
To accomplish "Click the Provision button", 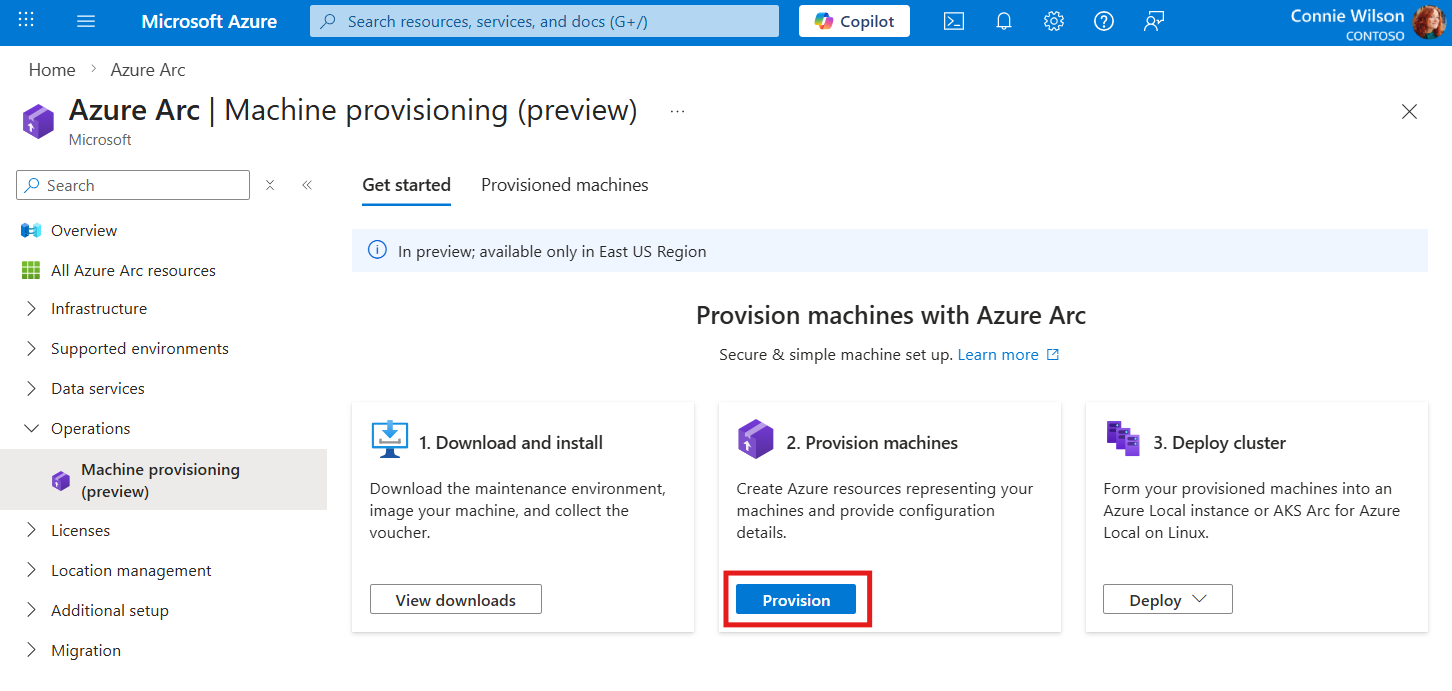I will (x=796, y=600).
